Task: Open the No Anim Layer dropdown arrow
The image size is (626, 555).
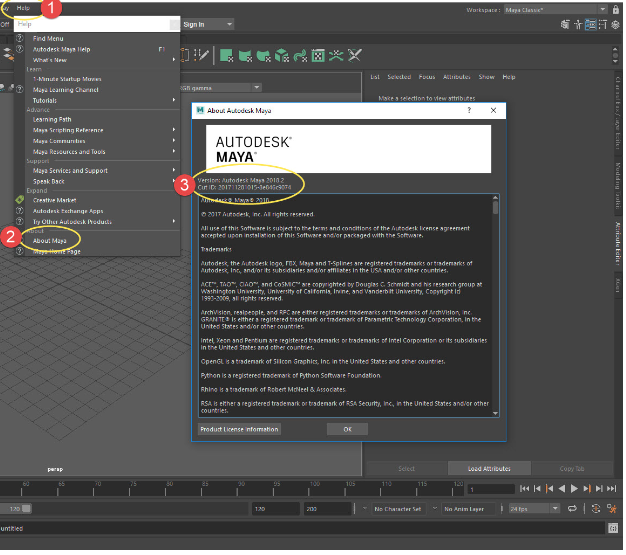Action: pos(435,508)
